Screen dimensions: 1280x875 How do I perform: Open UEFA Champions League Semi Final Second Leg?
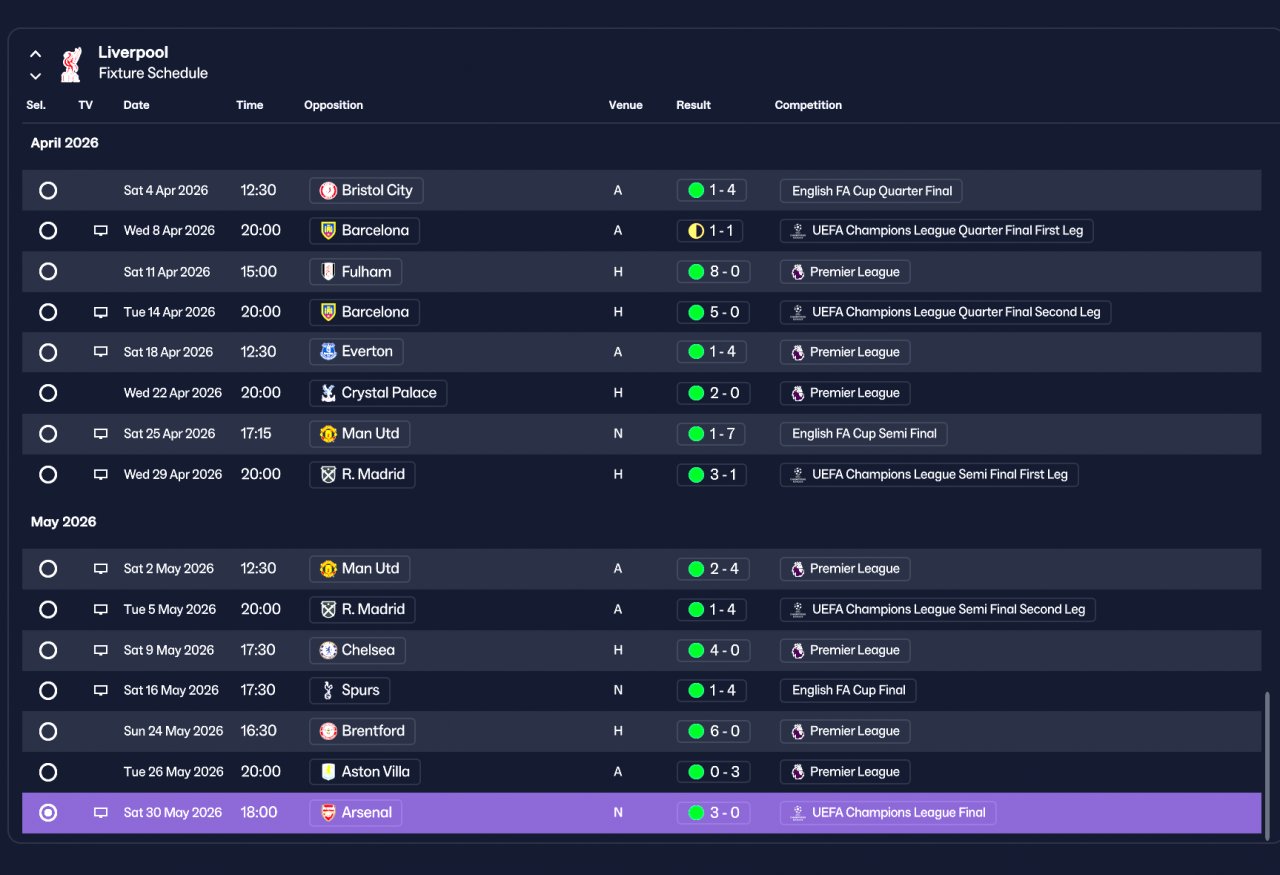[938, 610]
